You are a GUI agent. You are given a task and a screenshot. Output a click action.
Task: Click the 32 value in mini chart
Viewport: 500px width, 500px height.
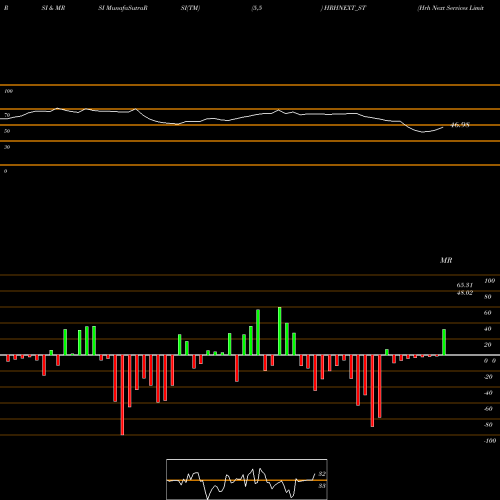(x=322, y=474)
